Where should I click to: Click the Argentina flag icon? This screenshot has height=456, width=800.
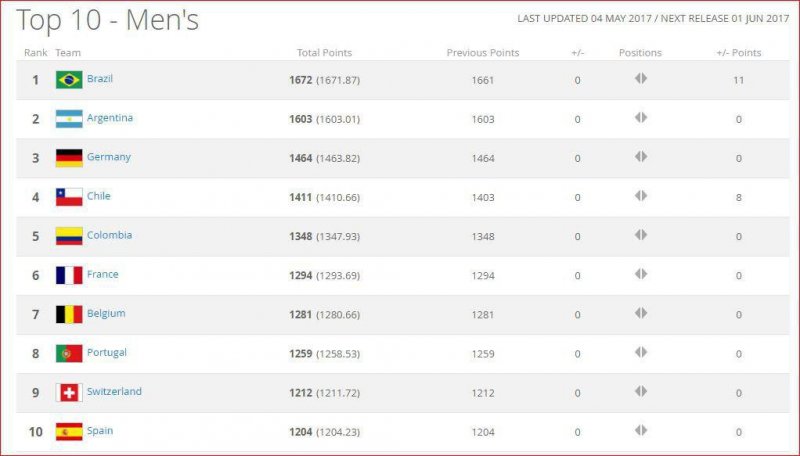(x=69, y=119)
